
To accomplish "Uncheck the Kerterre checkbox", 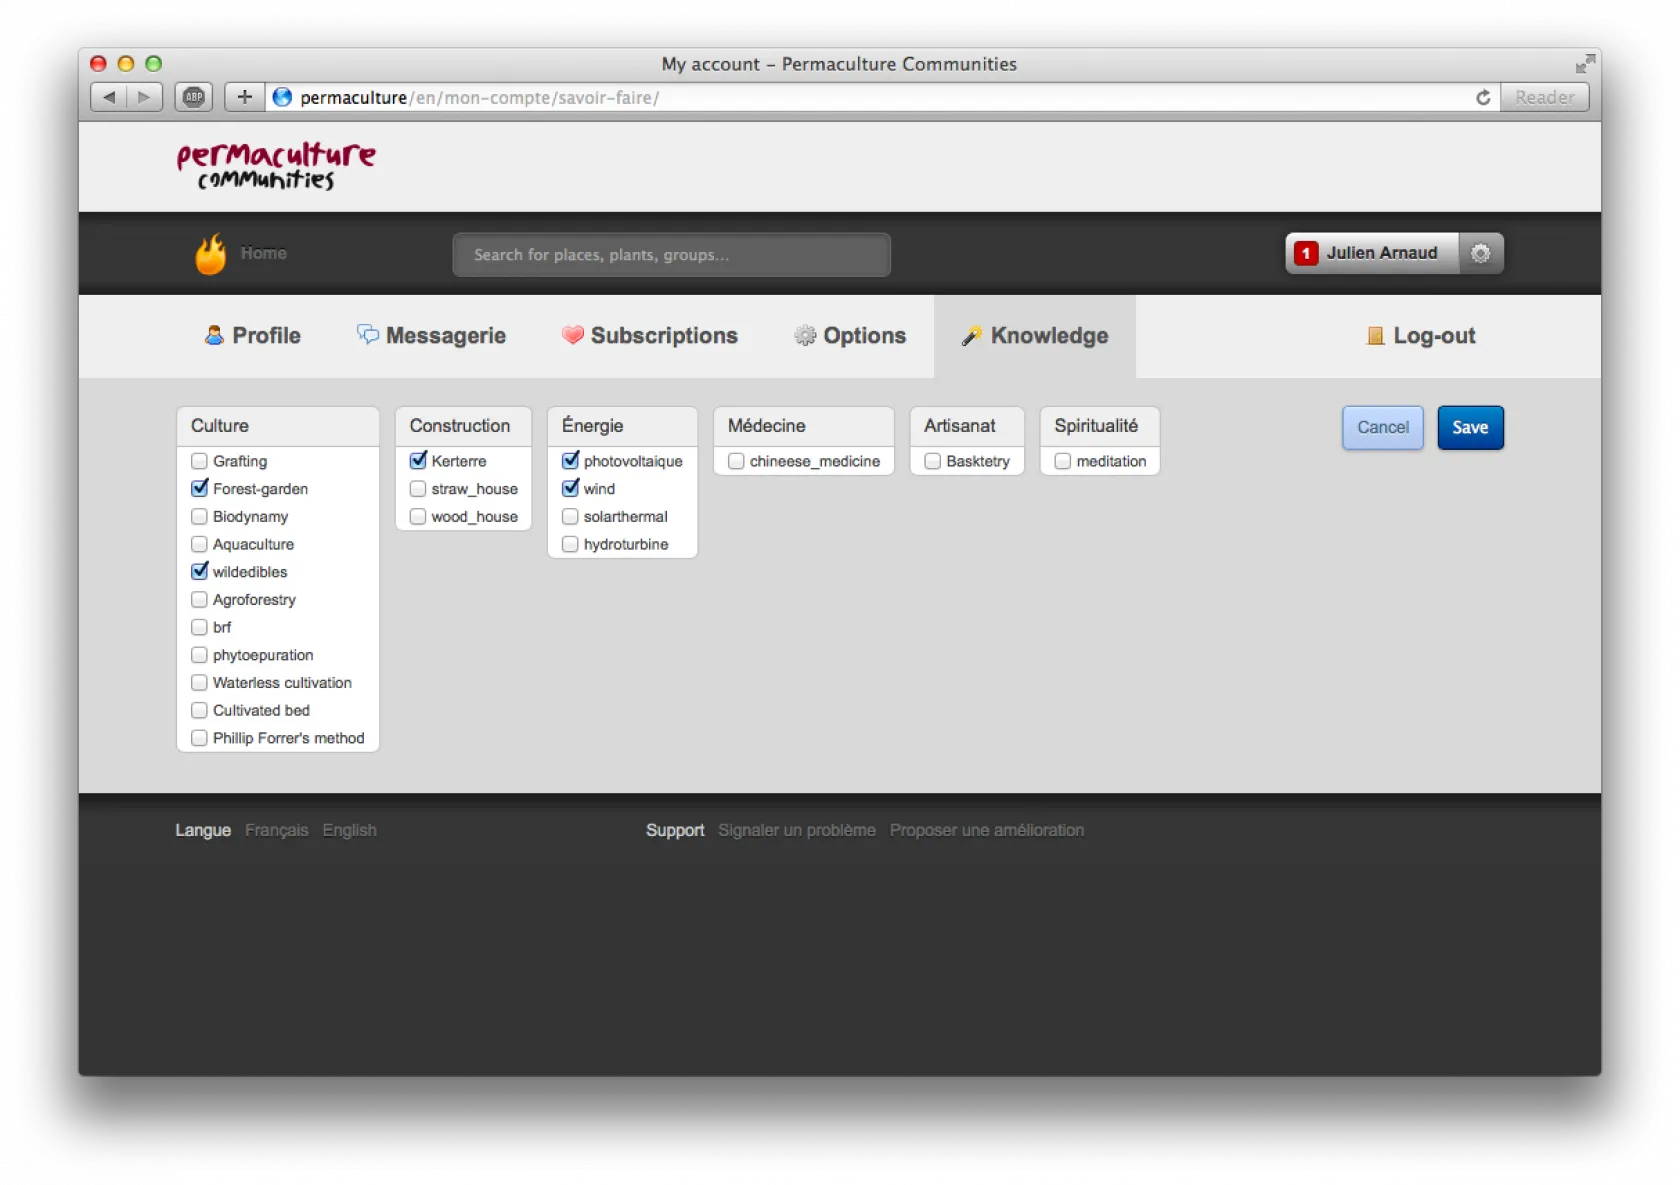I will click(x=418, y=461).
